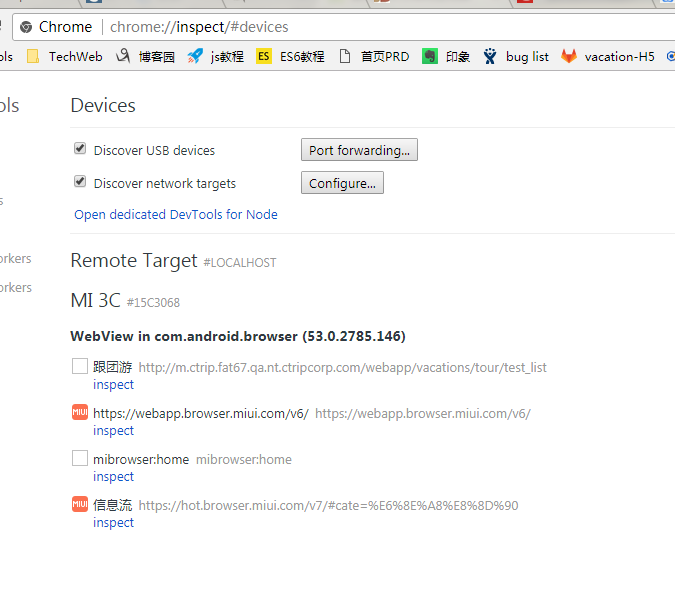Image resolution: width=675 pixels, height=607 pixels.
Task: Open the ES6教程 bookmark ES icon
Action: pos(263,56)
